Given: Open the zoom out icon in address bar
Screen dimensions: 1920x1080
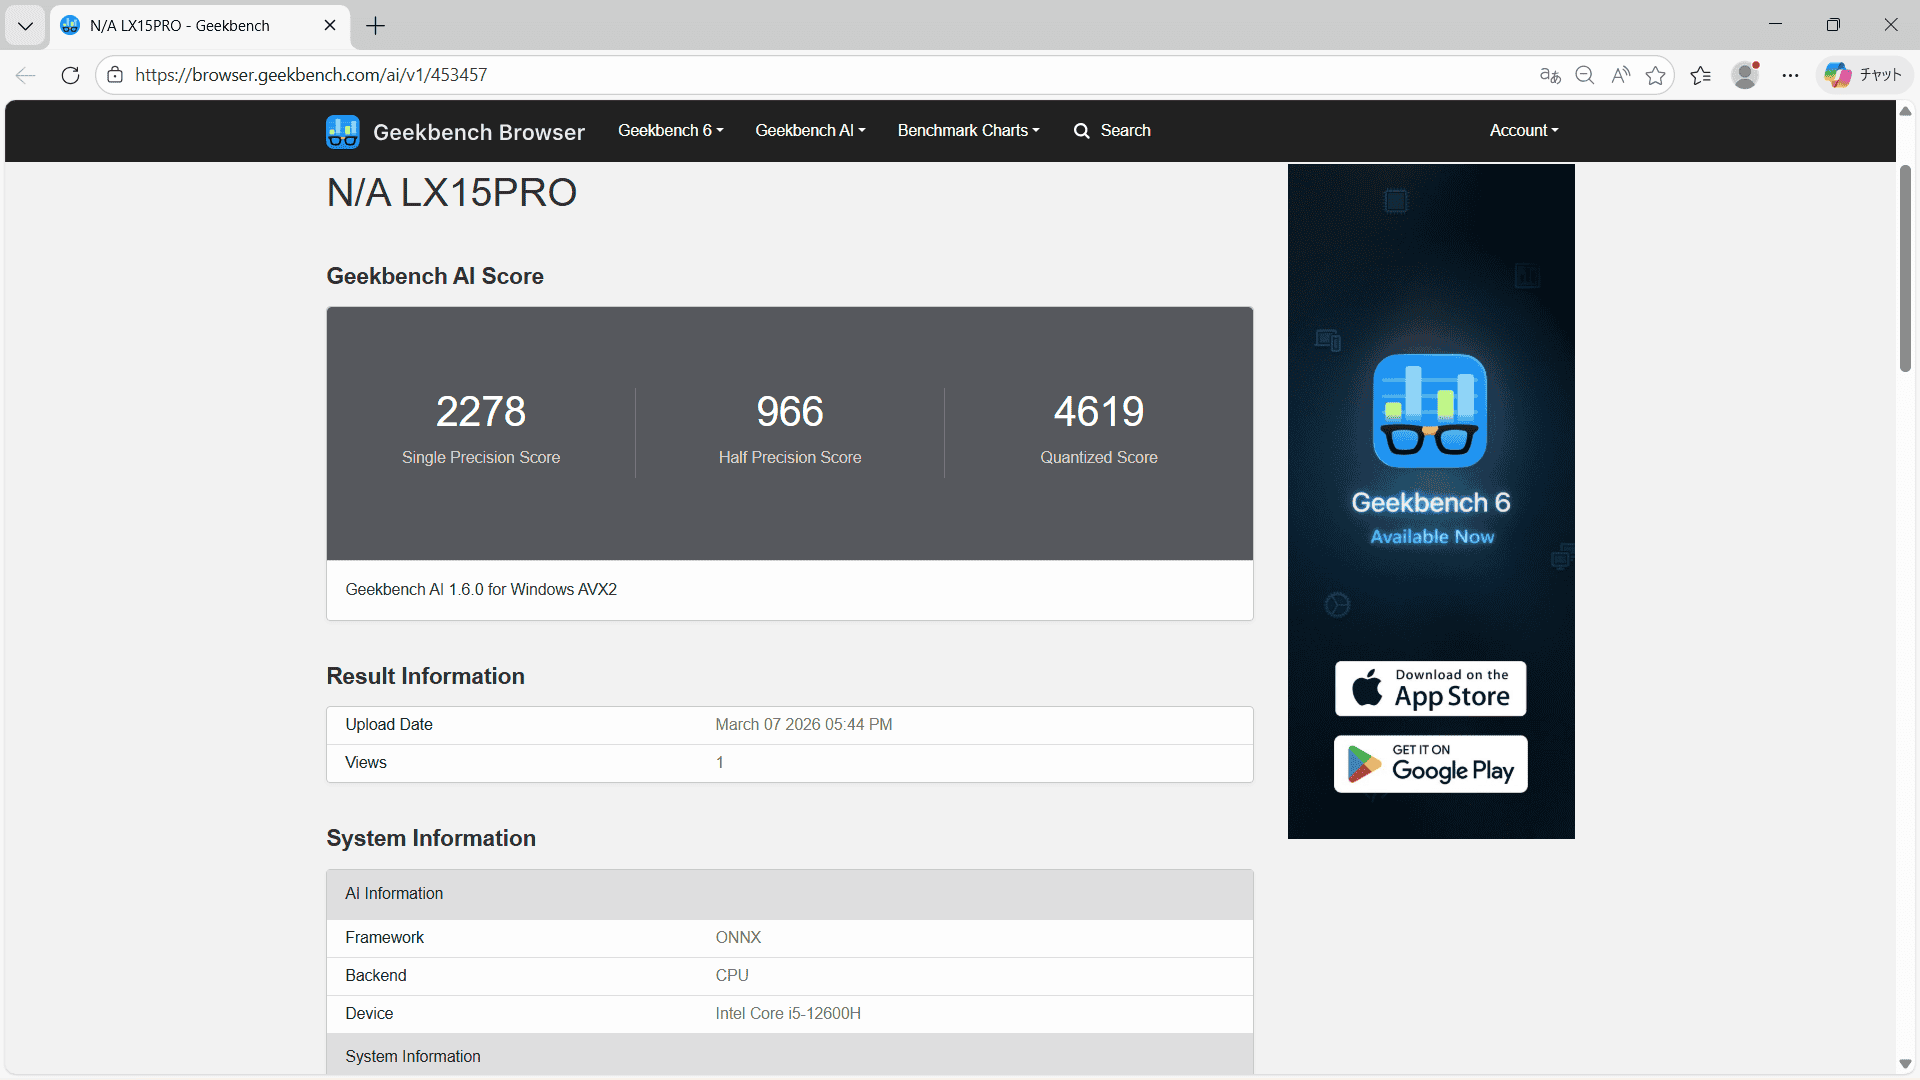Looking at the screenshot, I should click(1584, 74).
